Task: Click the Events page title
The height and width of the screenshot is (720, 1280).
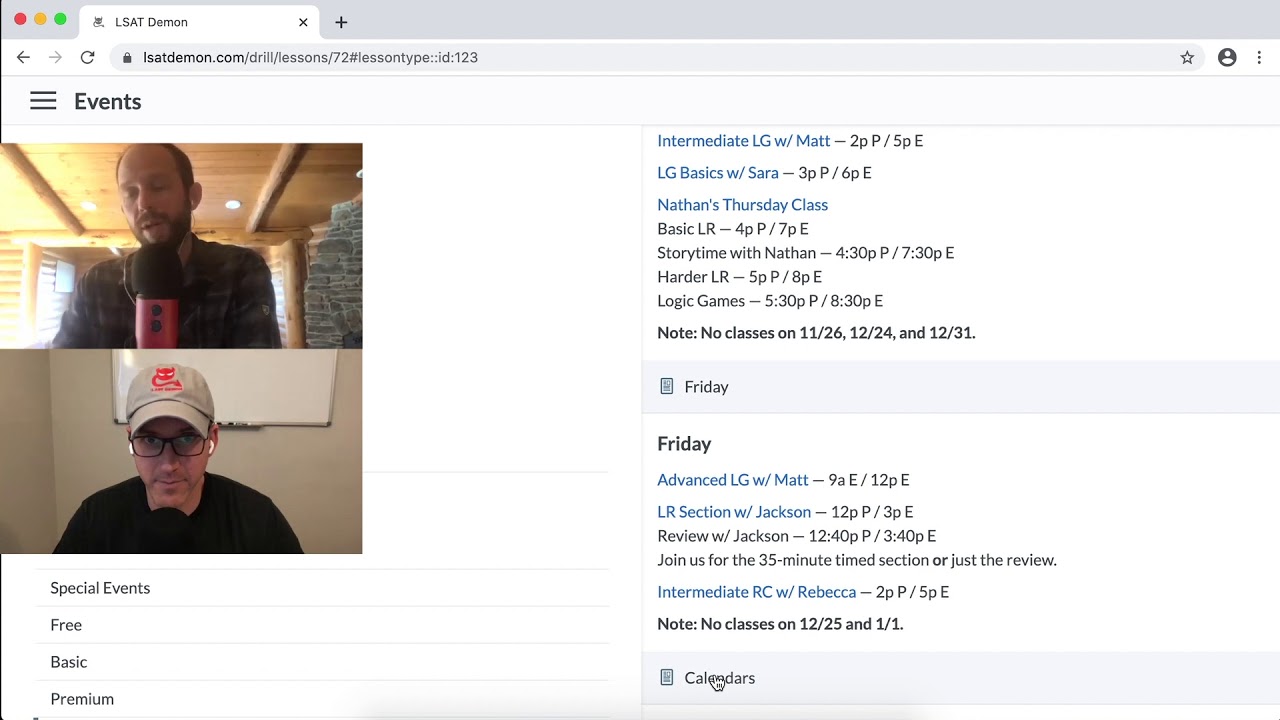Action: coord(107,101)
